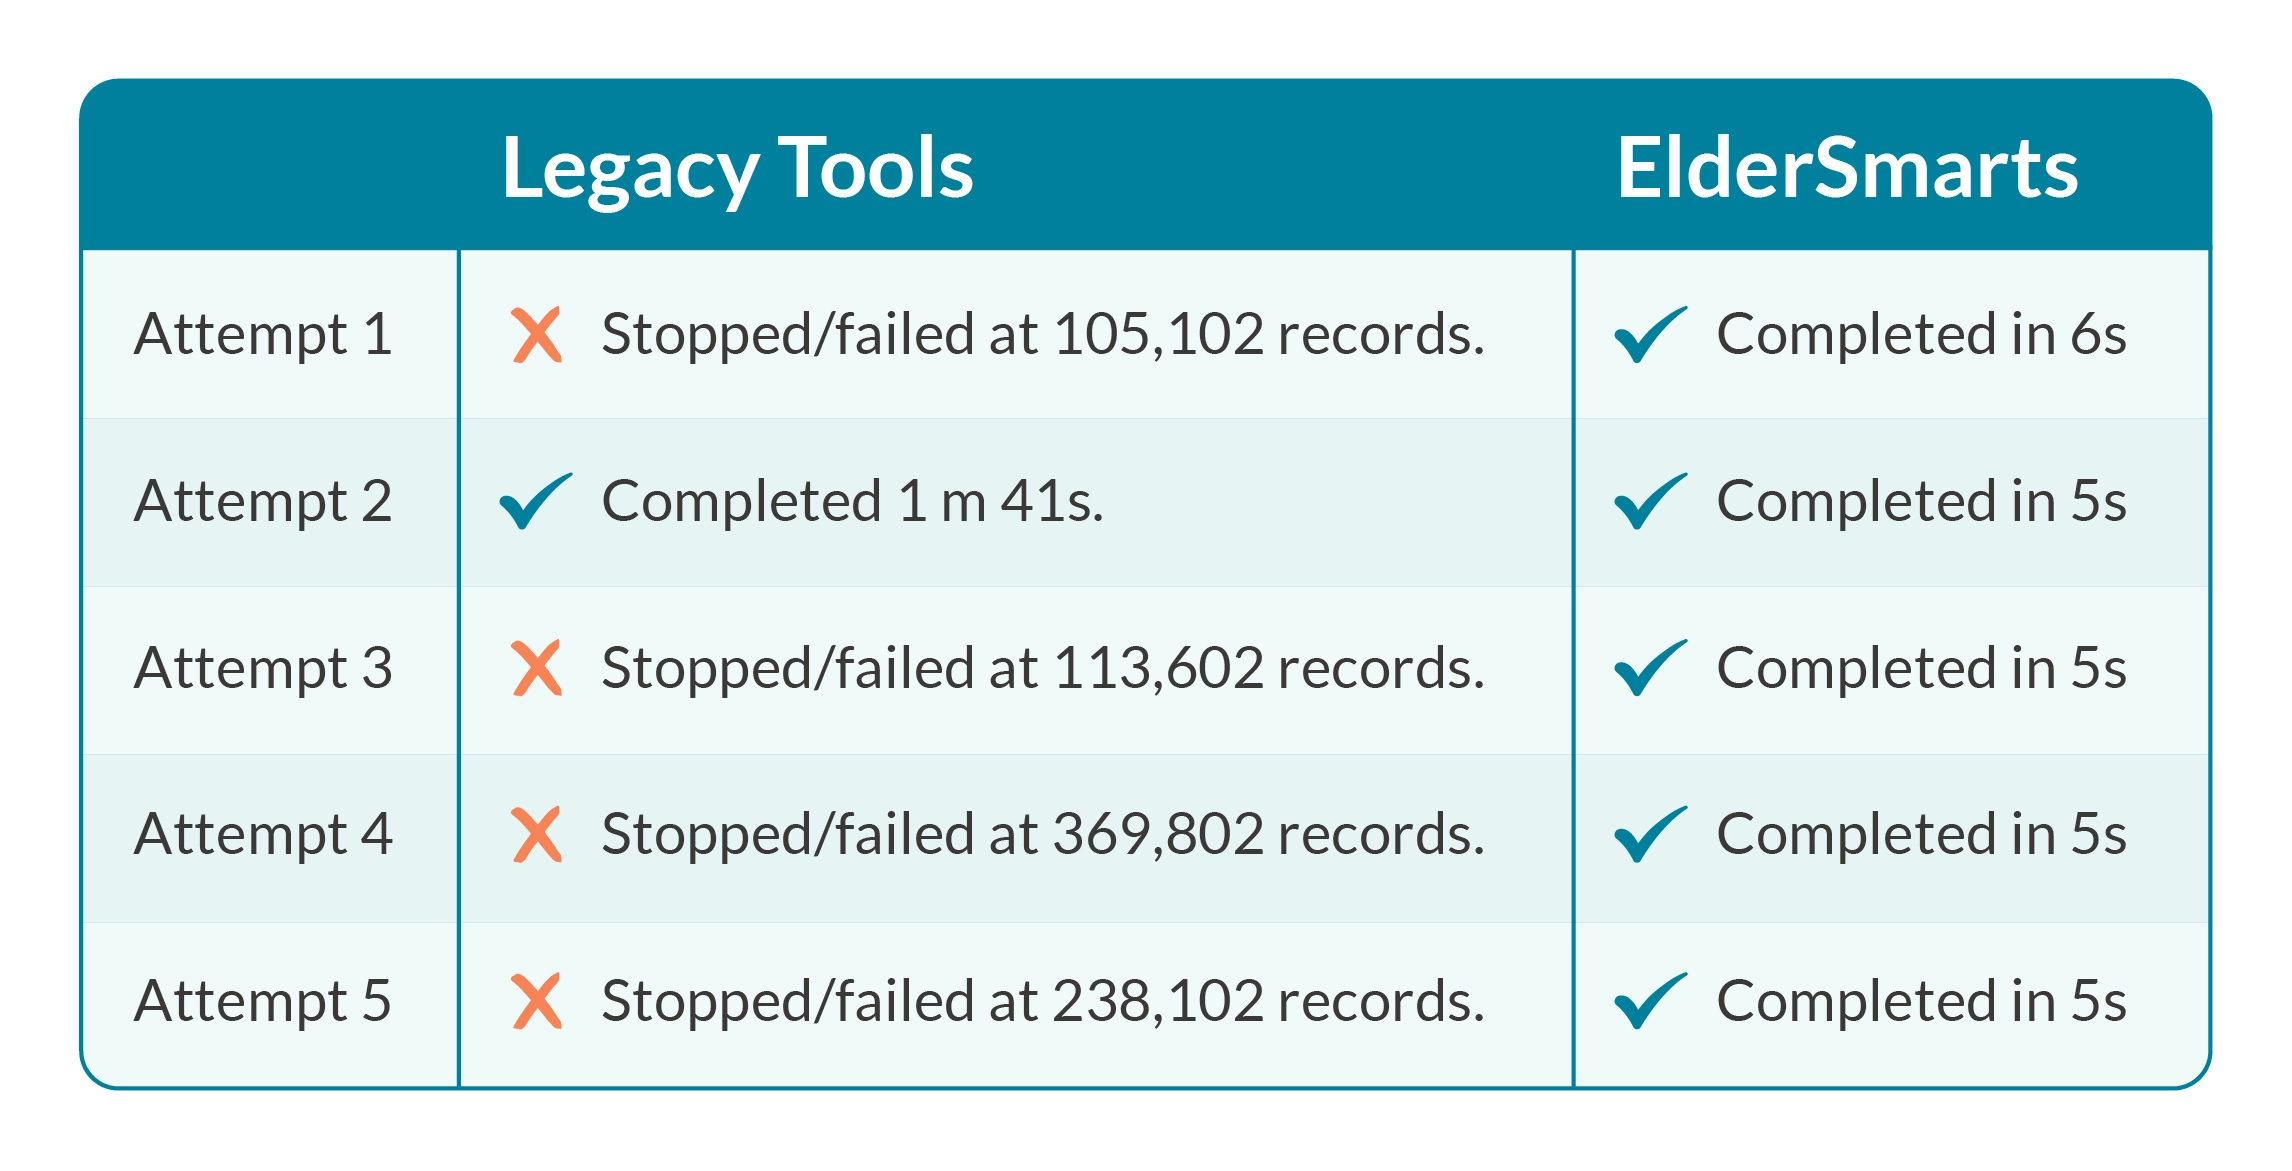Click the checkmark next to Completed in 6s

coord(1651,334)
